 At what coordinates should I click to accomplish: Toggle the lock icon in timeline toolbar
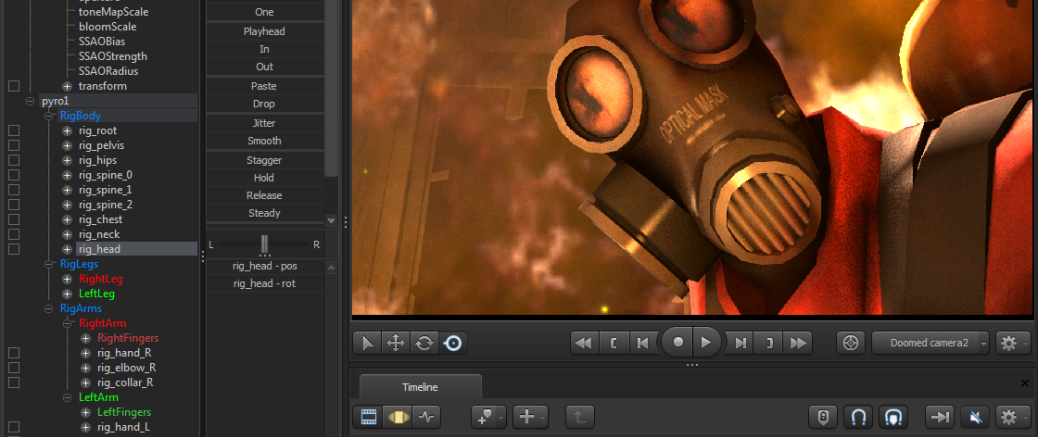(823, 417)
